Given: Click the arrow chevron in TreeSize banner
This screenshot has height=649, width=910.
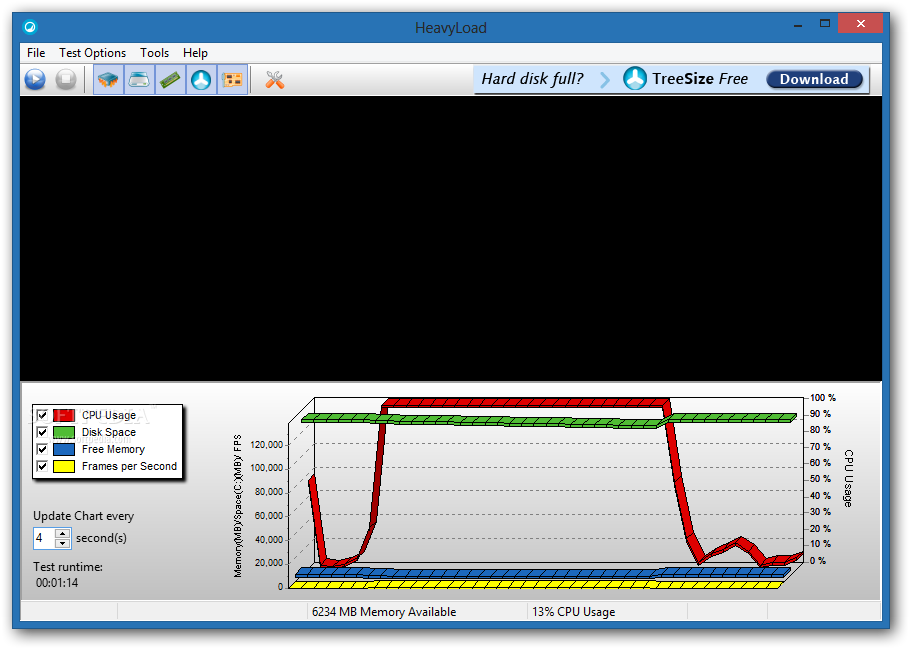Looking at the screenshot, I should 605,79.
